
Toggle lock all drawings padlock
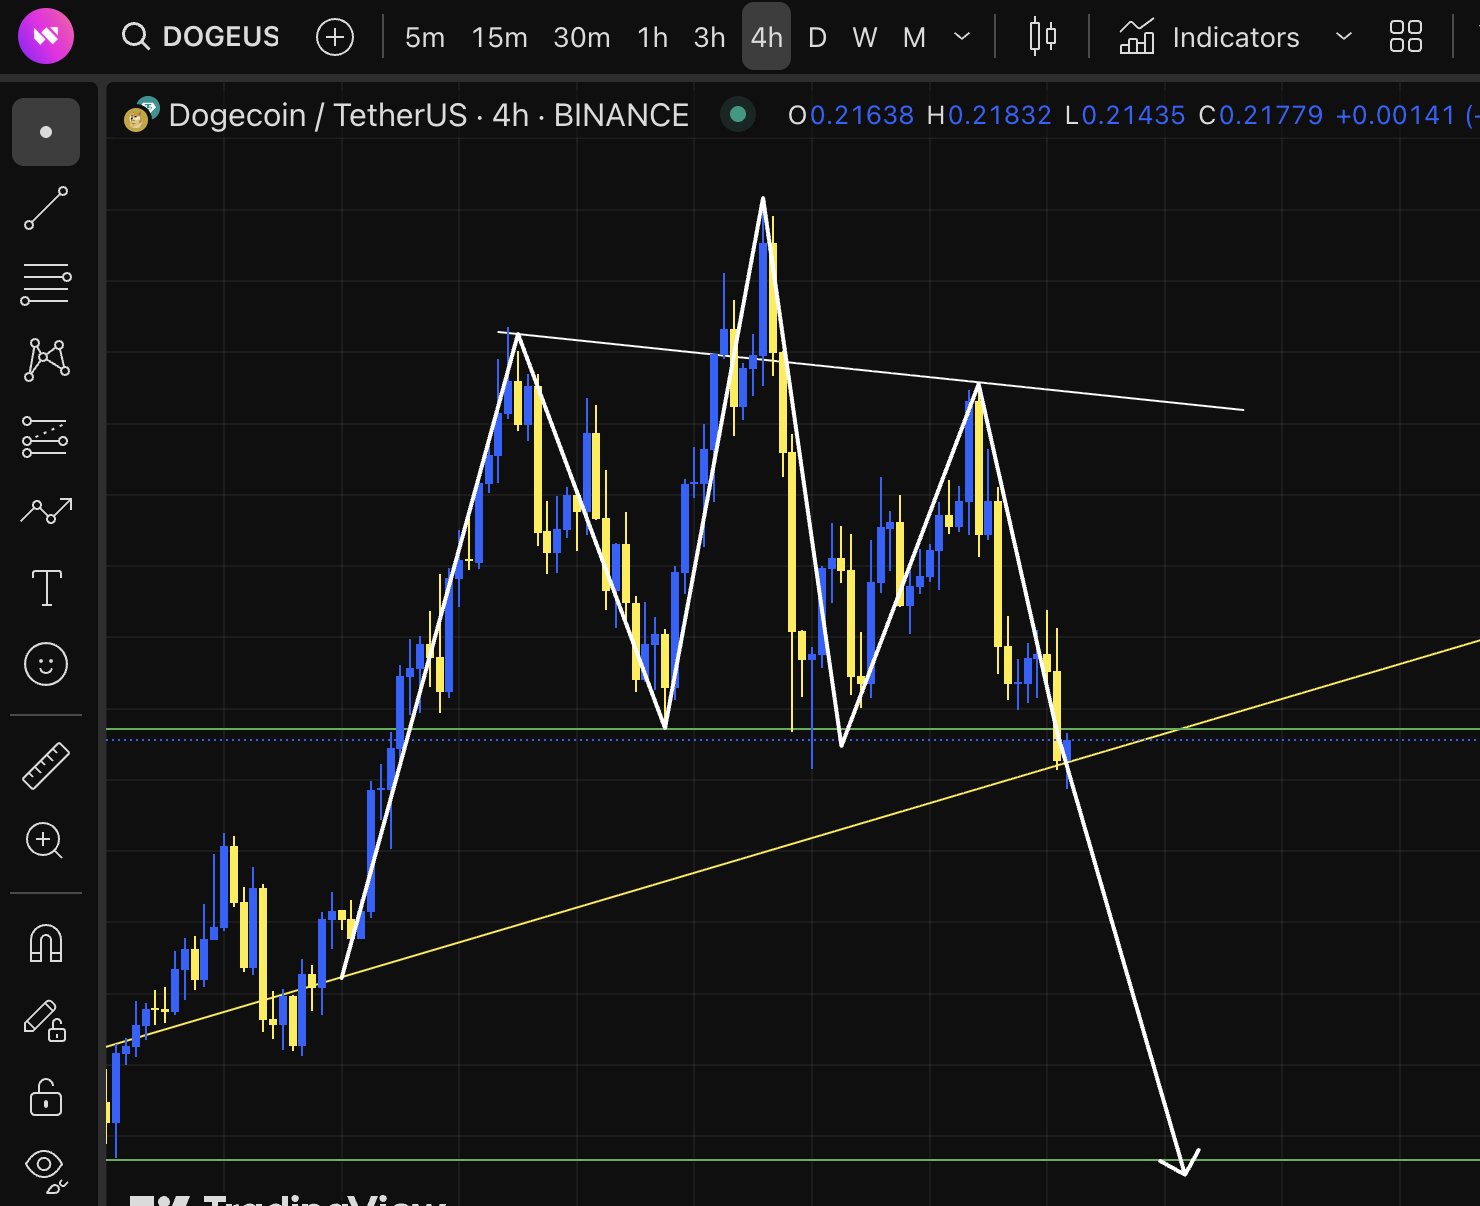tap(46, 1097)
